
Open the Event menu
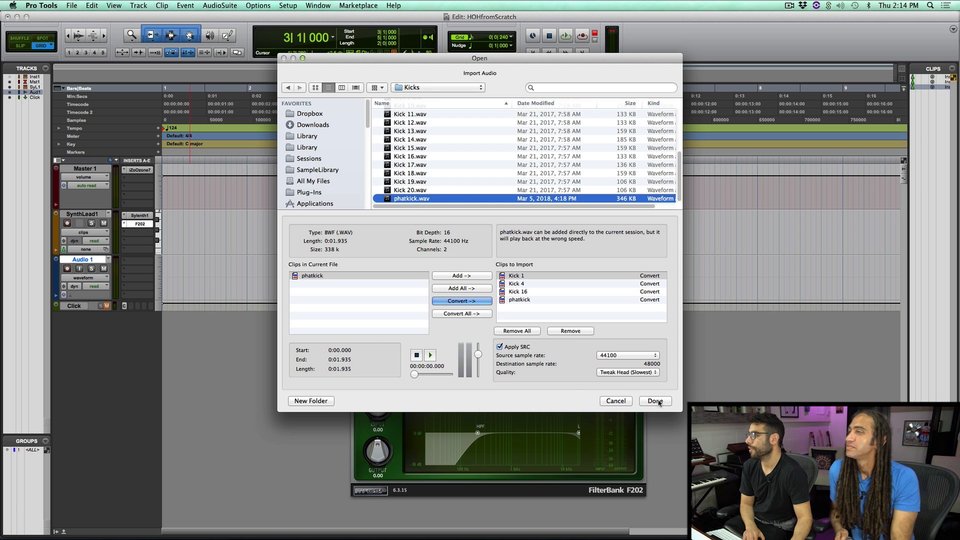(x=185, y=5)
